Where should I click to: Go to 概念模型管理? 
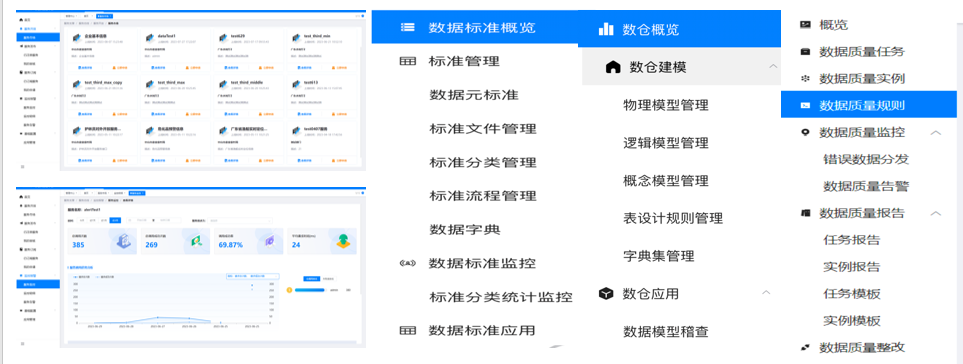tap(666, 181)
